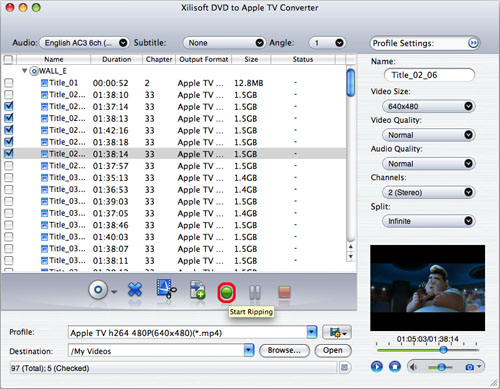Uncheck the checkbox for 01:38:13 title
This screenshot has height=389, width=500.
point(9,118)
